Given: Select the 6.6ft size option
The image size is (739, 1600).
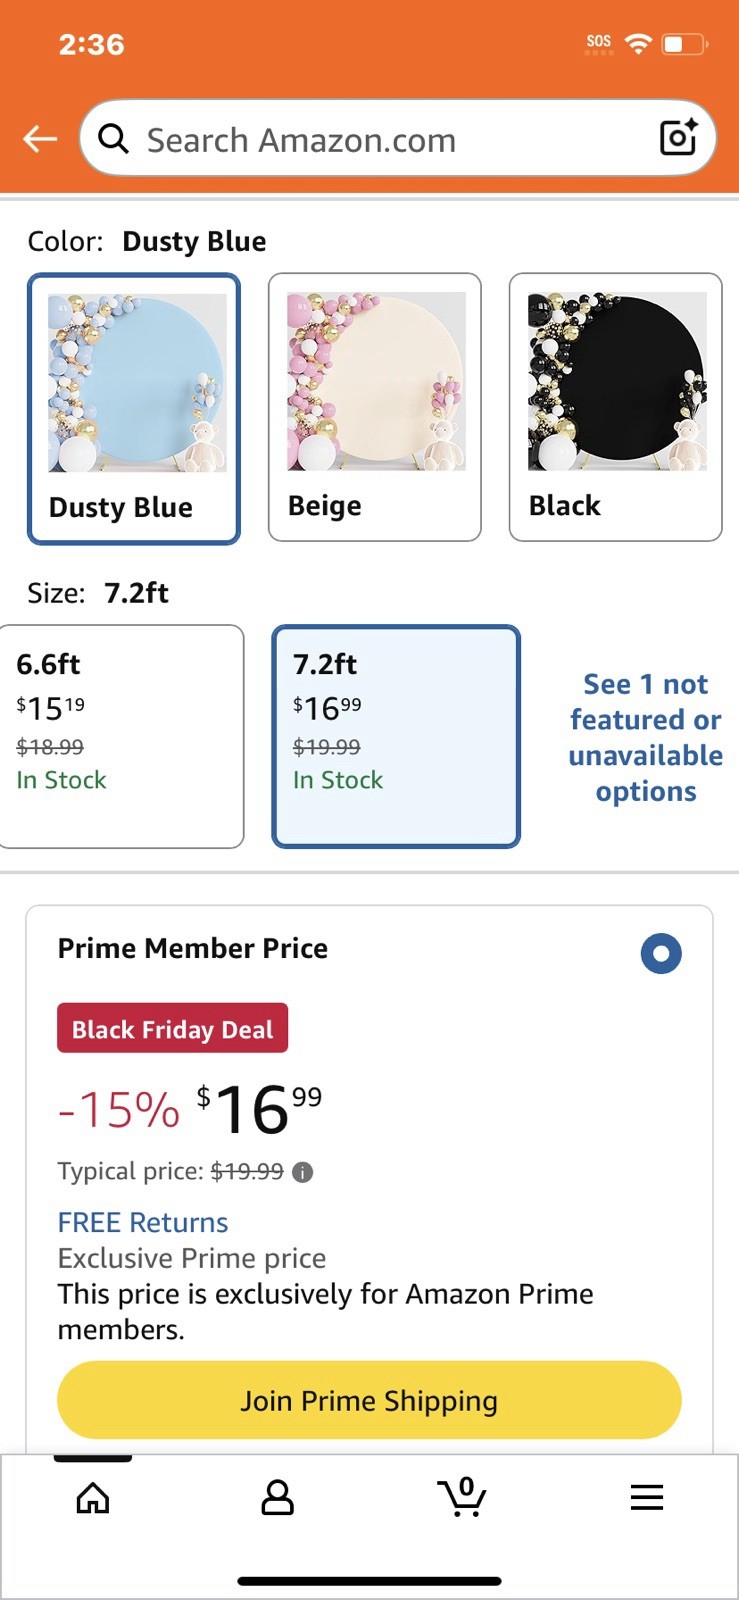Looking at the screenshot, I should tap(121, 737).
